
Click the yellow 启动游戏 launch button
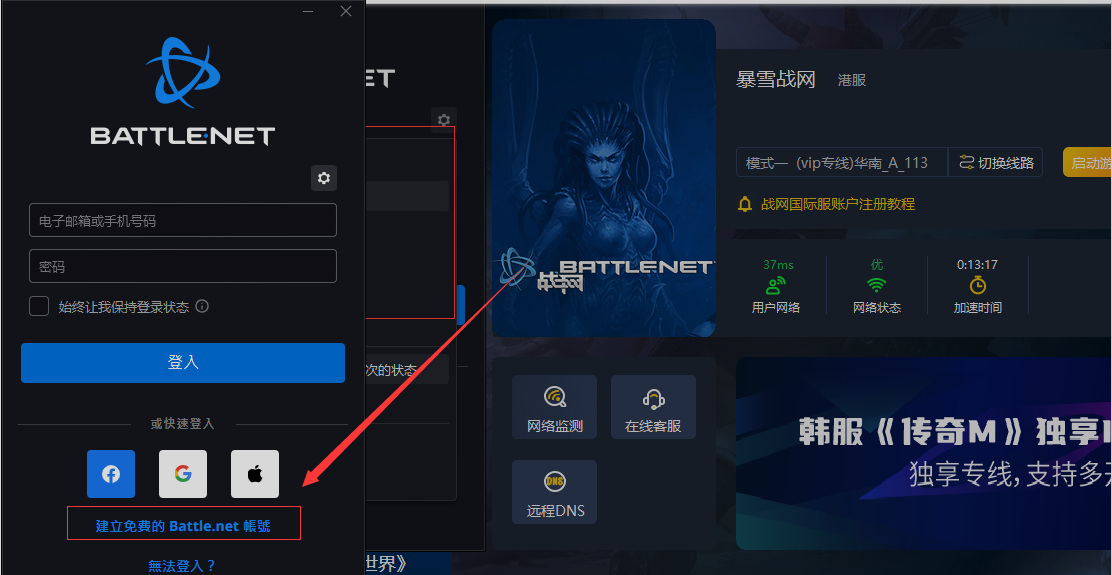[1087, 162]
